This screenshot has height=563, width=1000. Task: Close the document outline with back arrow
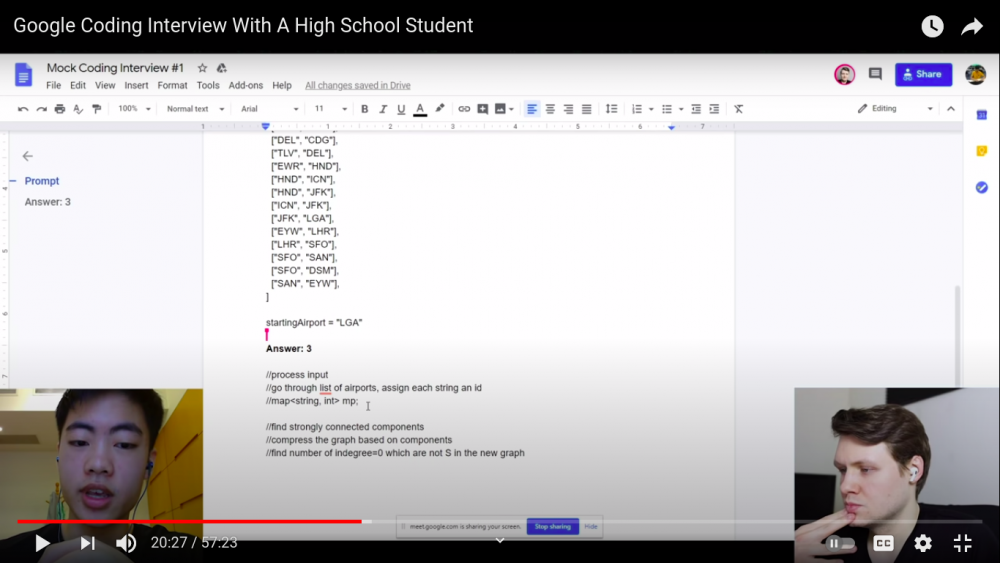(27, 156)
